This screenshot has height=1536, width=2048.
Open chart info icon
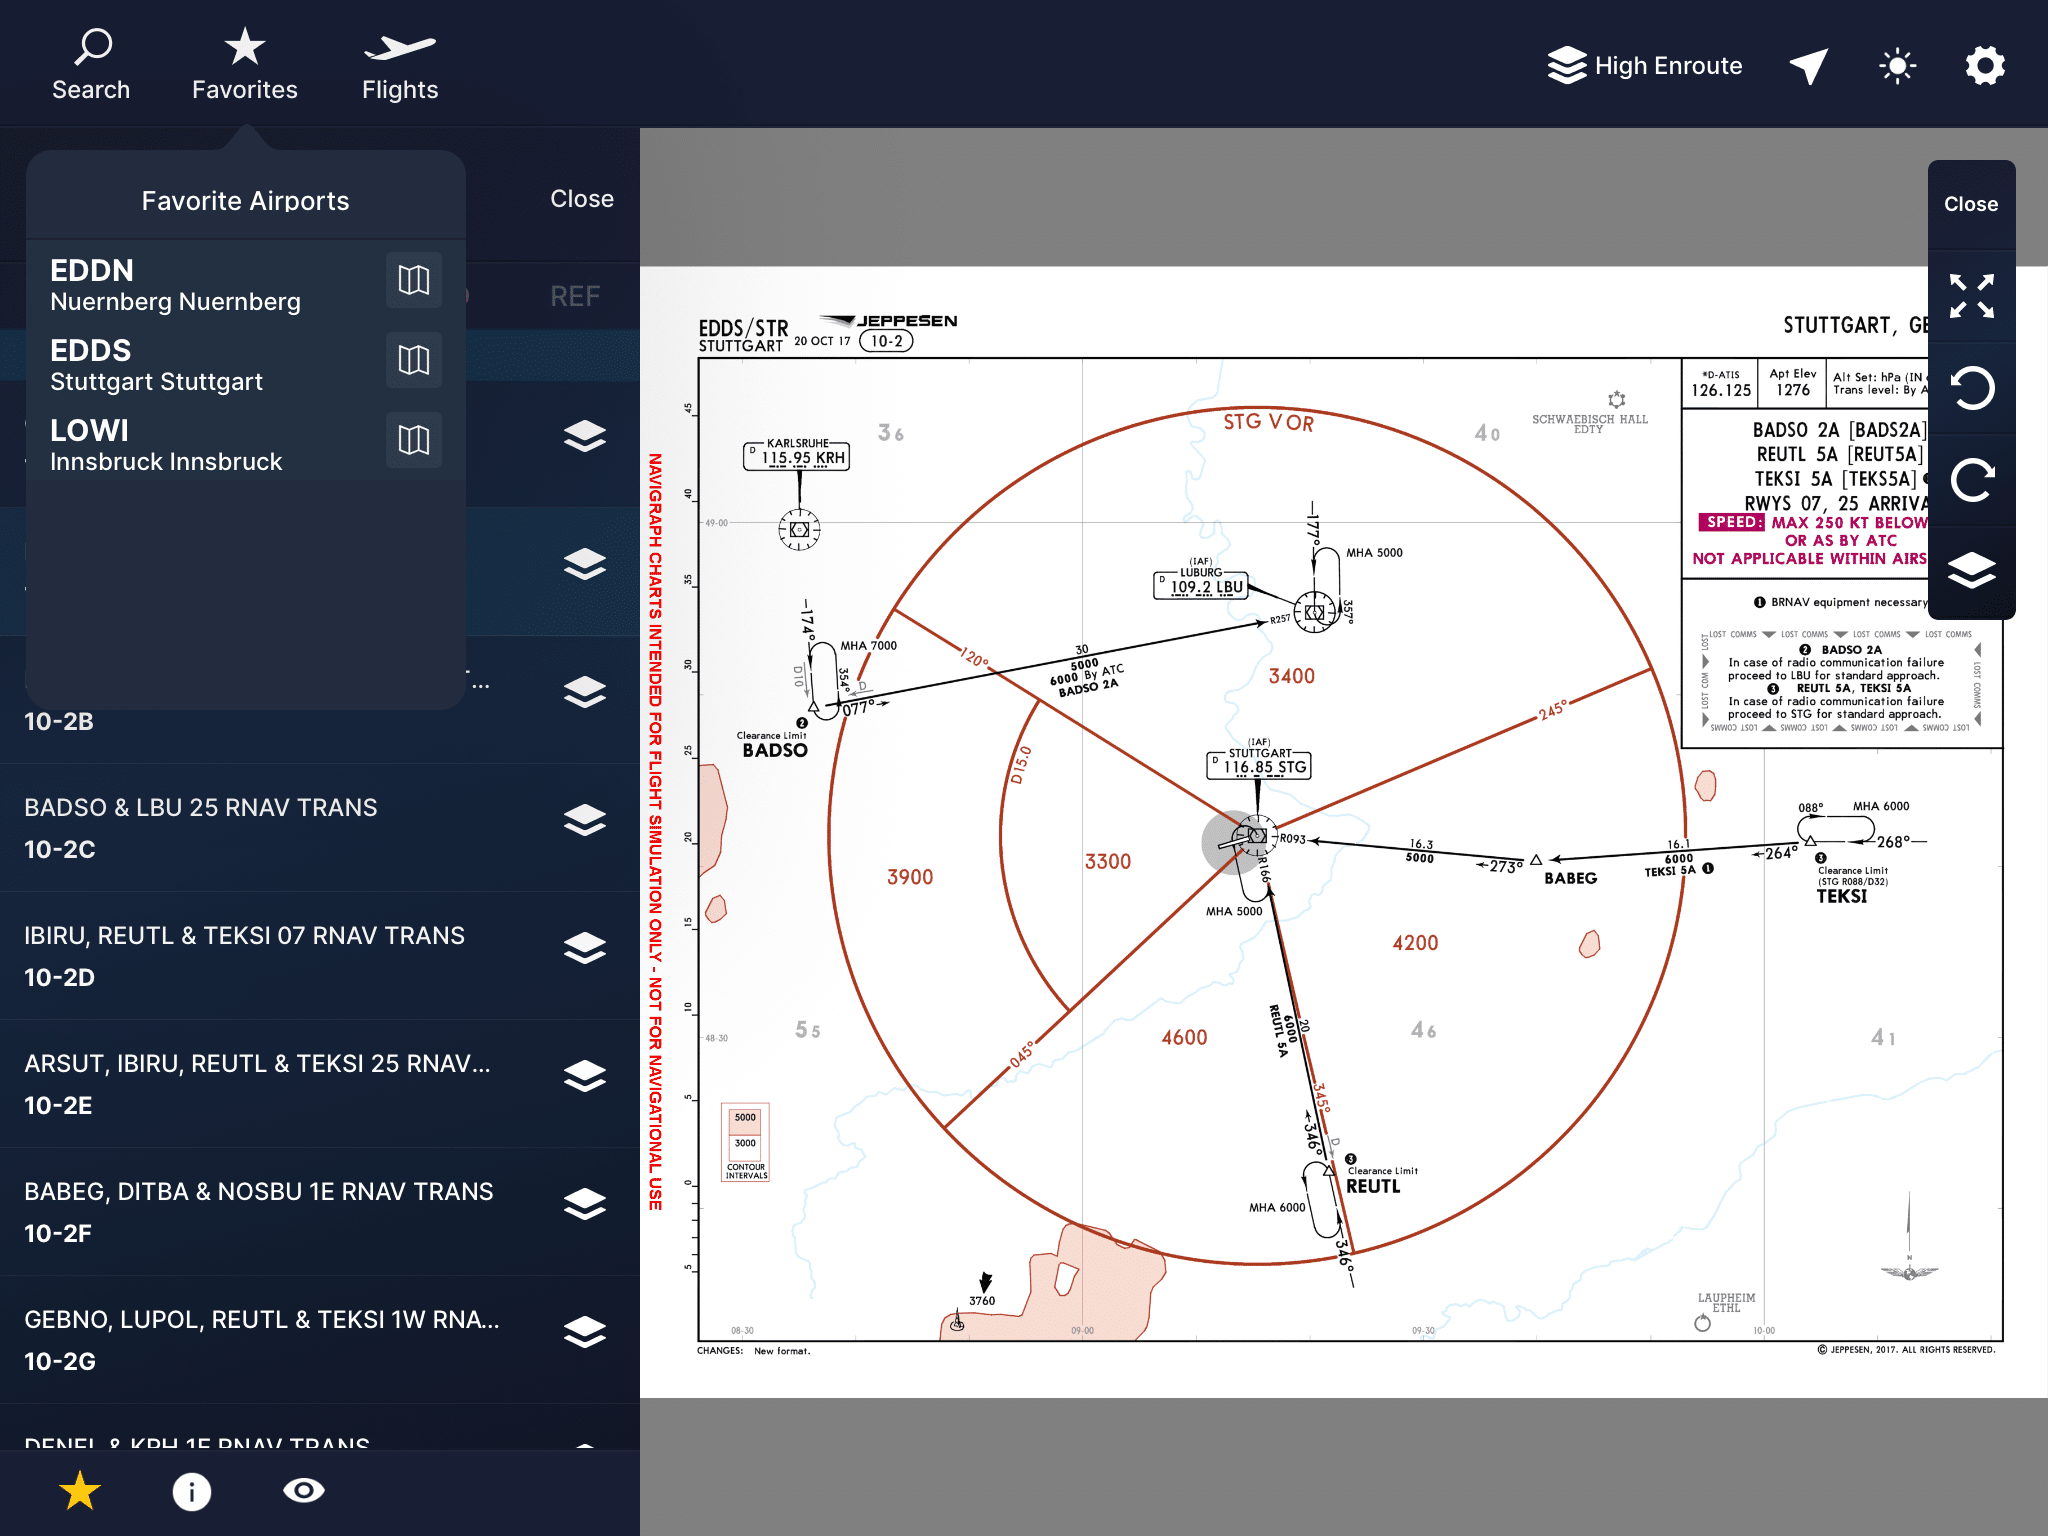click(x=192, y=1491)
